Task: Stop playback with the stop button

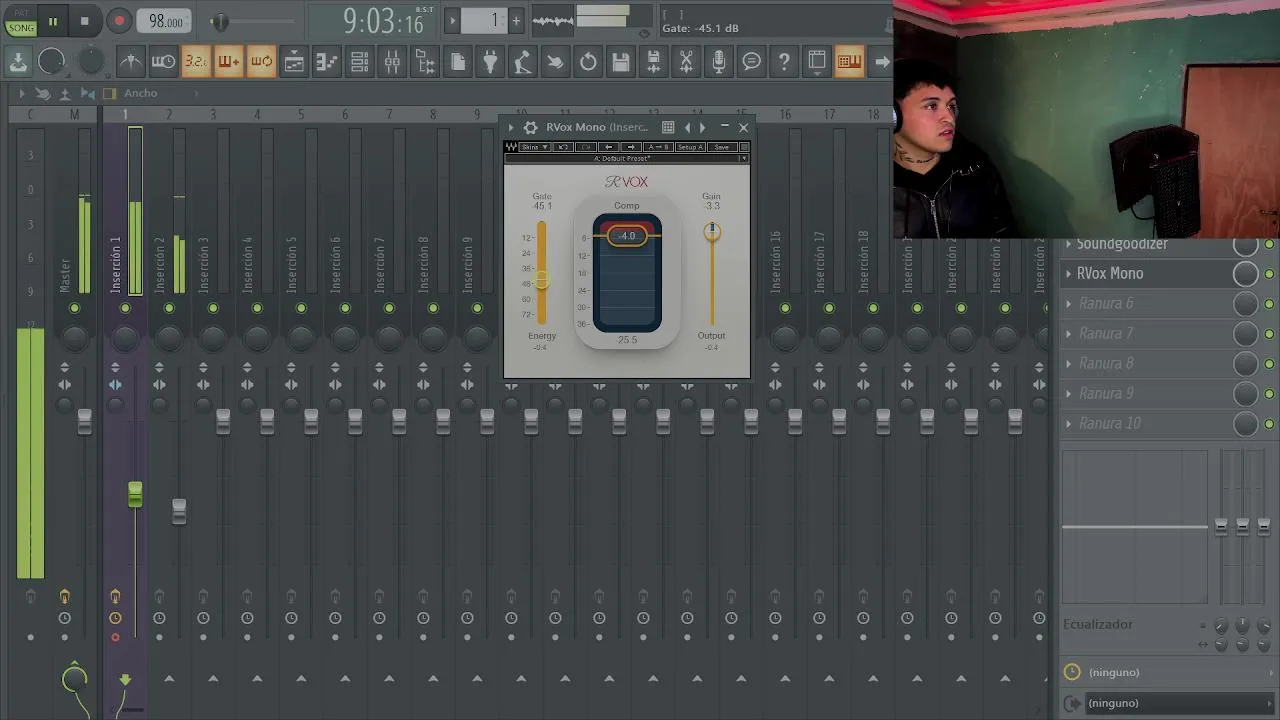Action: tap(85, 20)
